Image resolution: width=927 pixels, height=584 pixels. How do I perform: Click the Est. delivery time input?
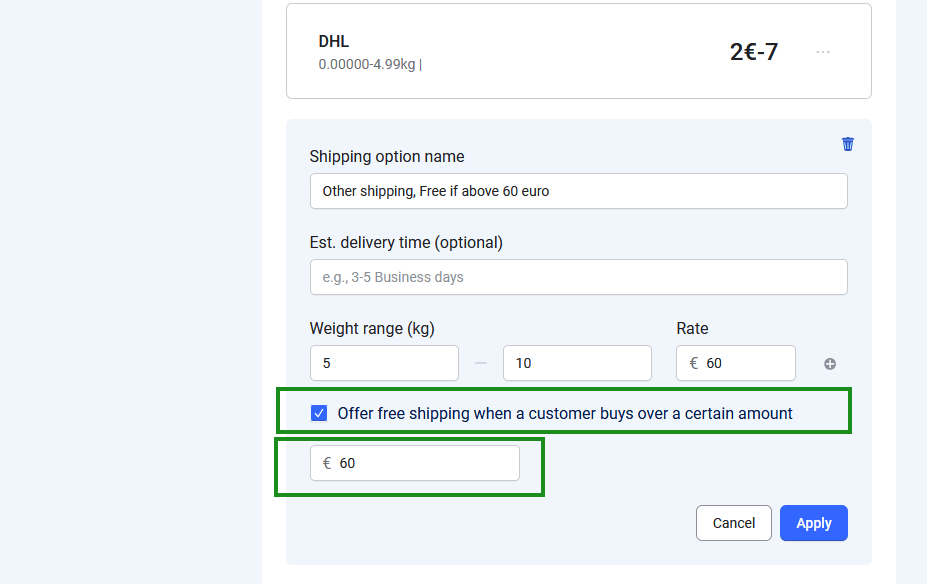[x=578, y=277]
